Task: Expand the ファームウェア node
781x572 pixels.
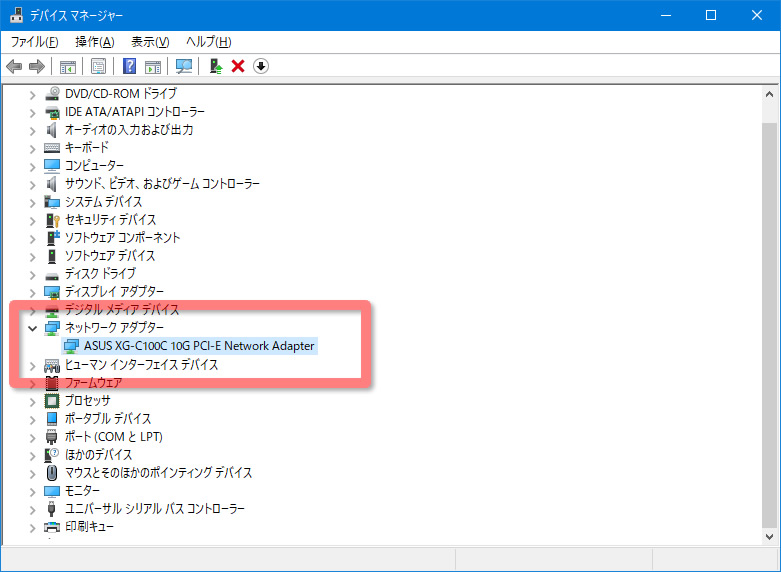Action: click(32, 384)
